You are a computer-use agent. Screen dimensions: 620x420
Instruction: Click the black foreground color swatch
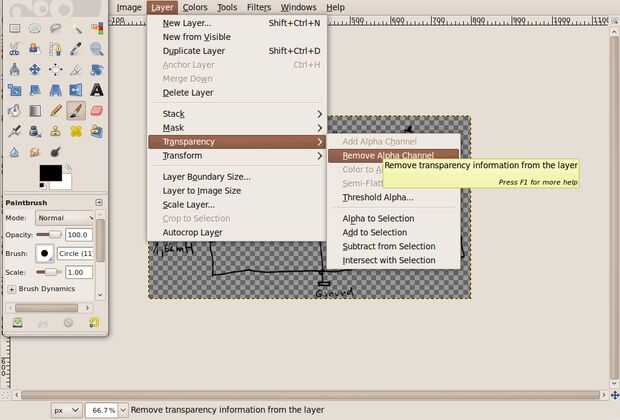[50, 172]
